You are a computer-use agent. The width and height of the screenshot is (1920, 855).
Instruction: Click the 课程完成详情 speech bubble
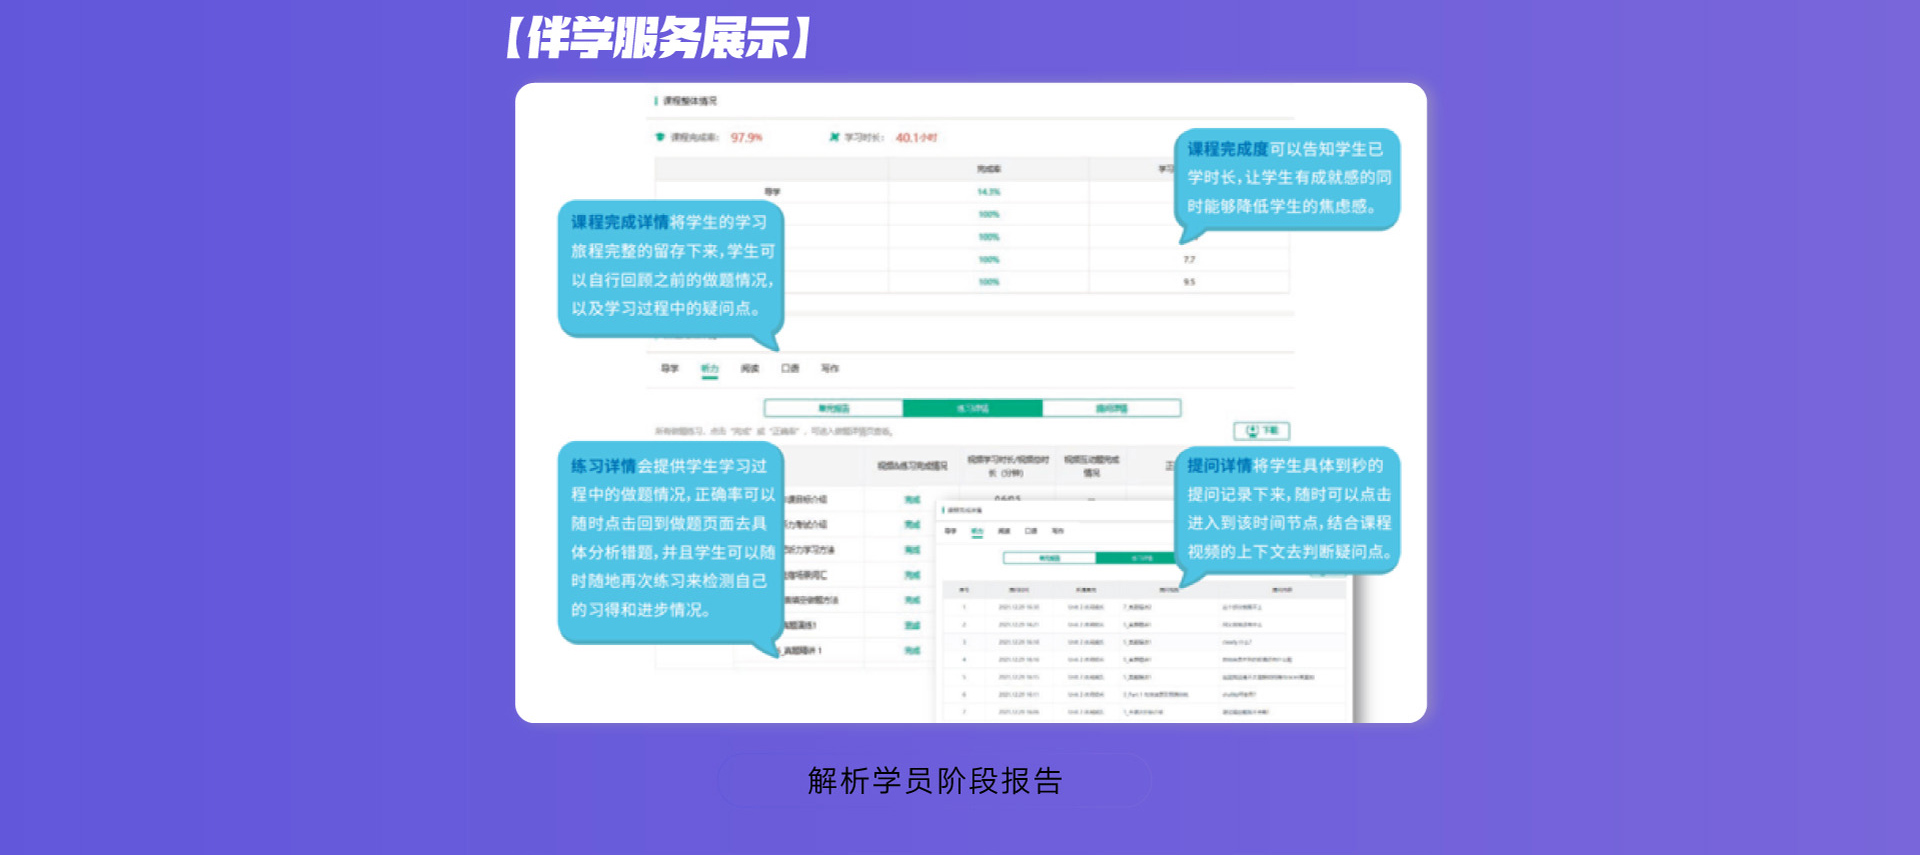[x=670, y=266]
